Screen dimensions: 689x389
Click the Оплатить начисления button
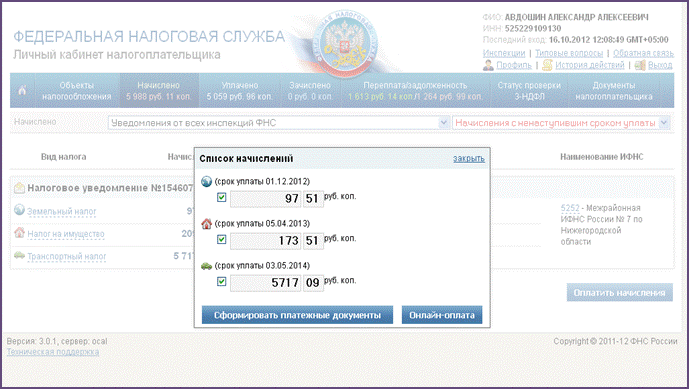620,293
